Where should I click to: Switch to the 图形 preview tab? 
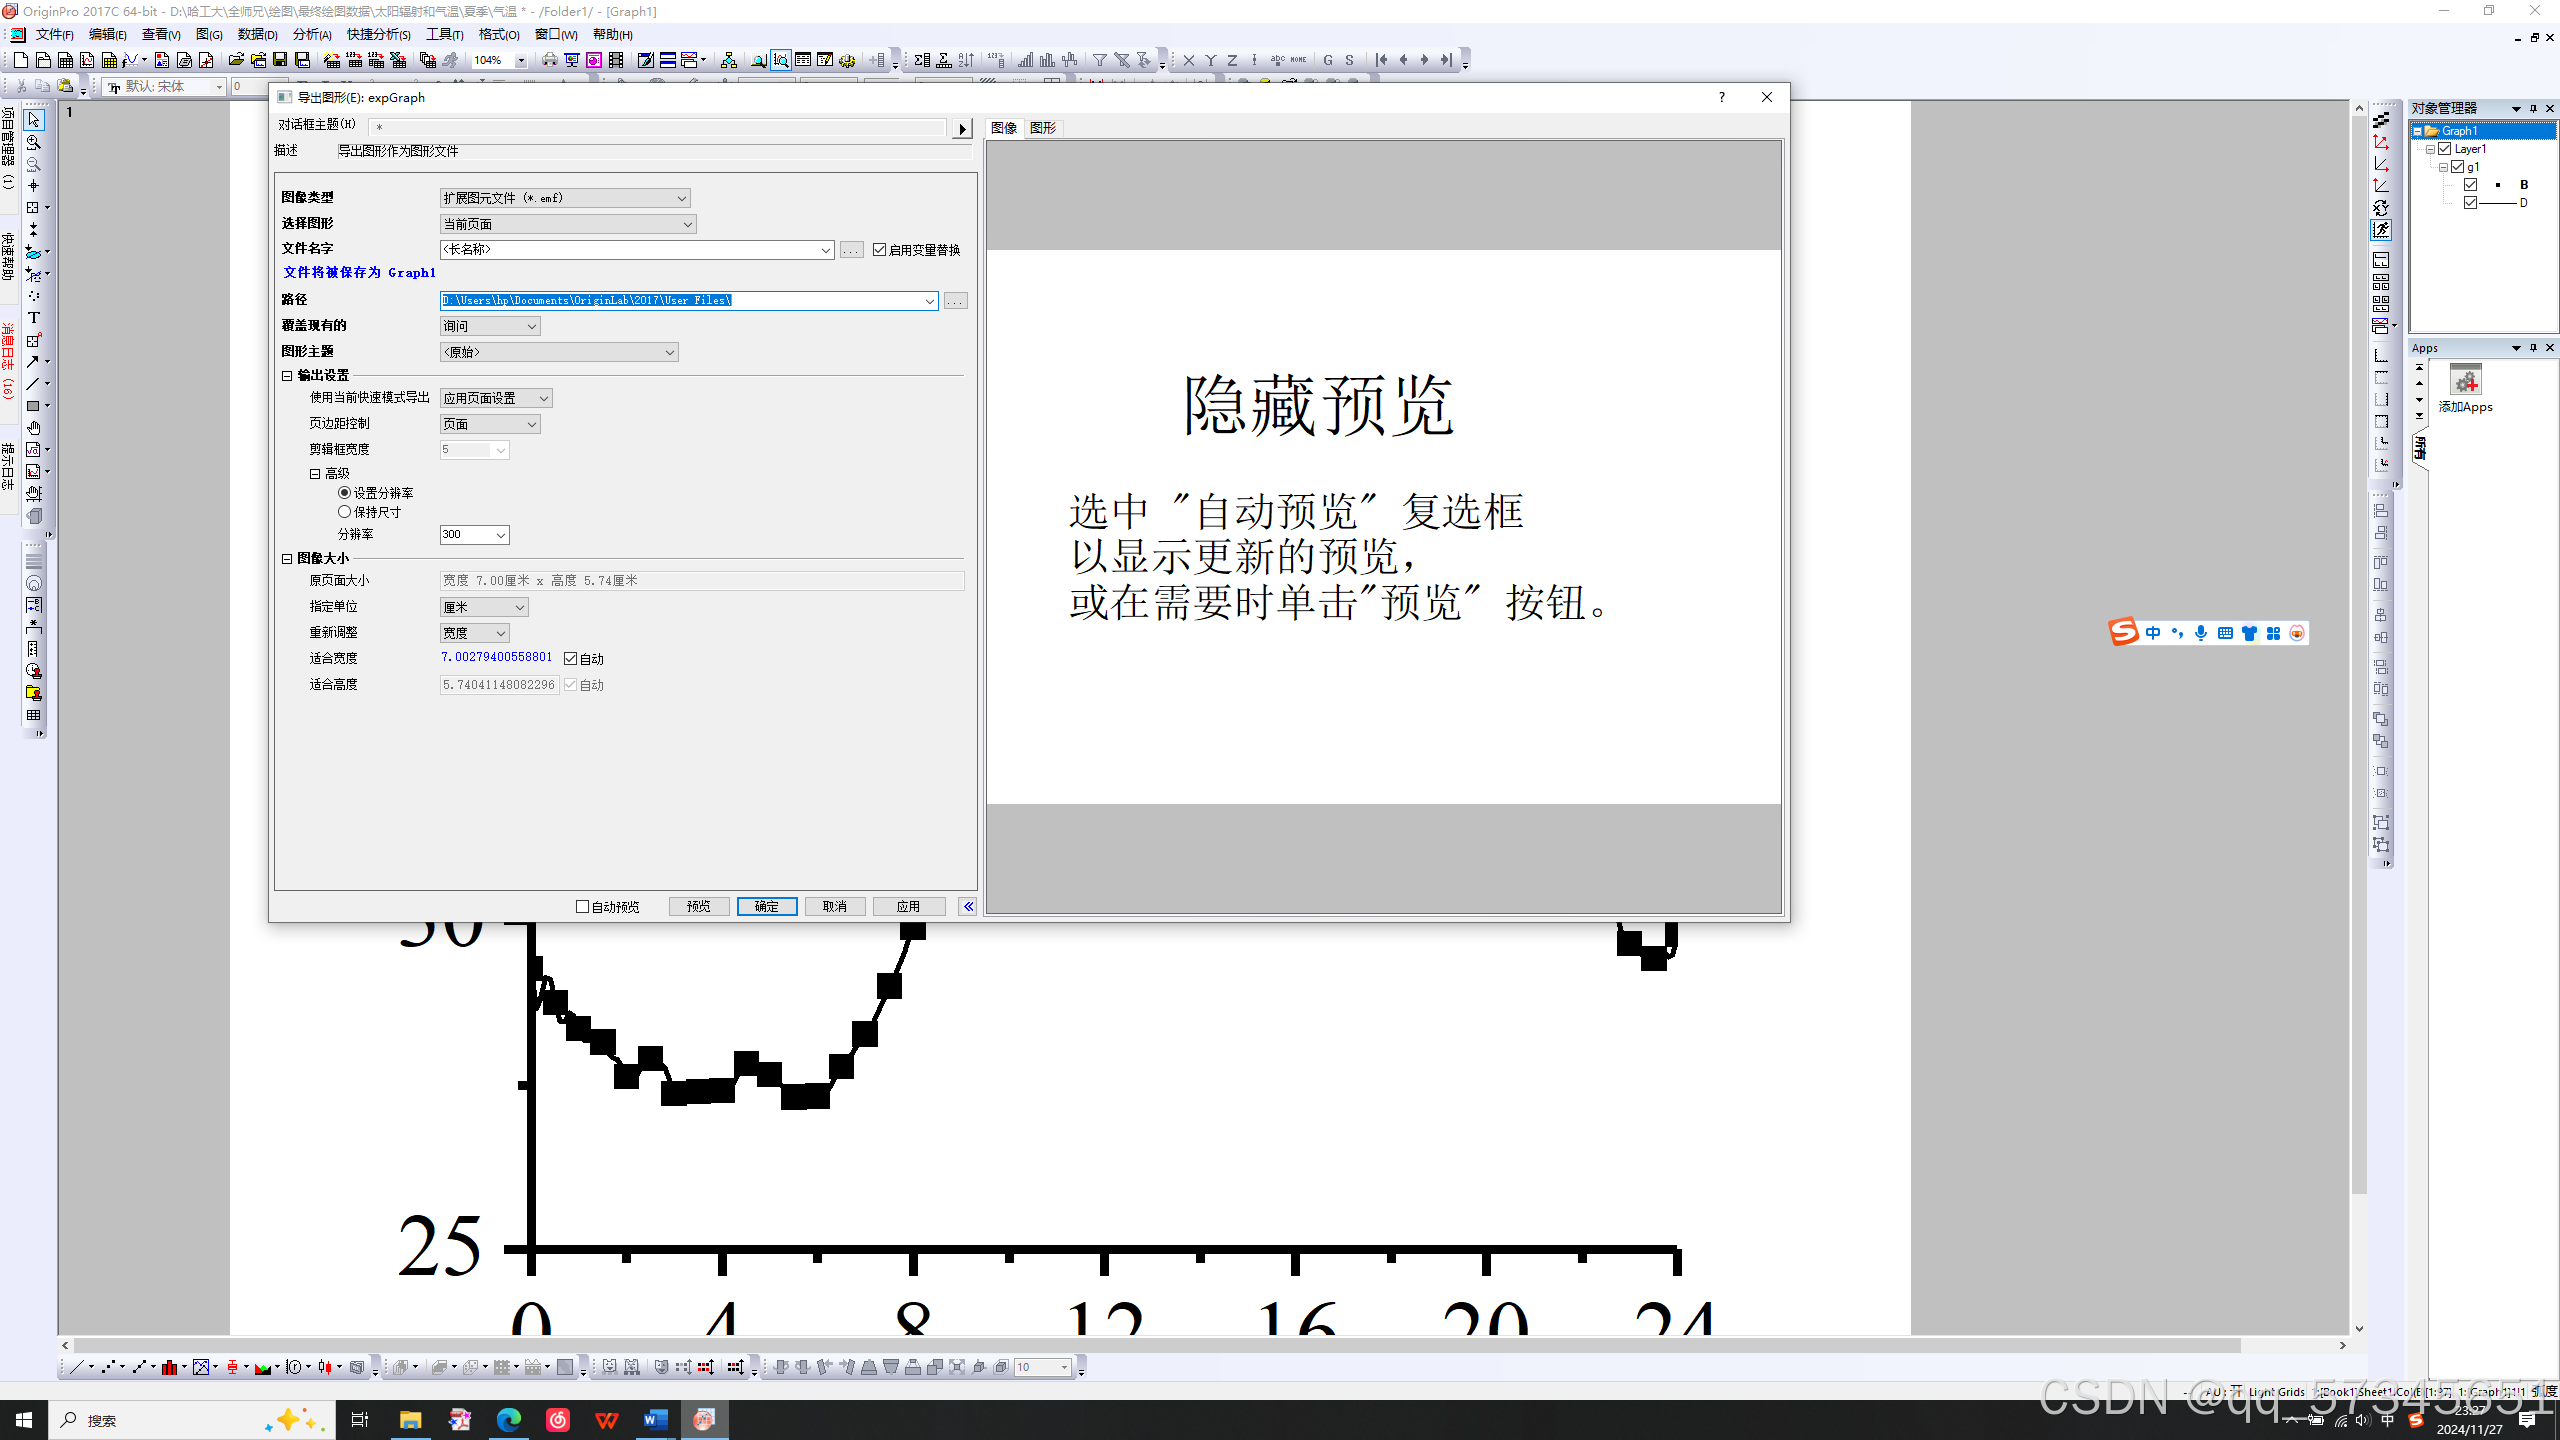1042,128
